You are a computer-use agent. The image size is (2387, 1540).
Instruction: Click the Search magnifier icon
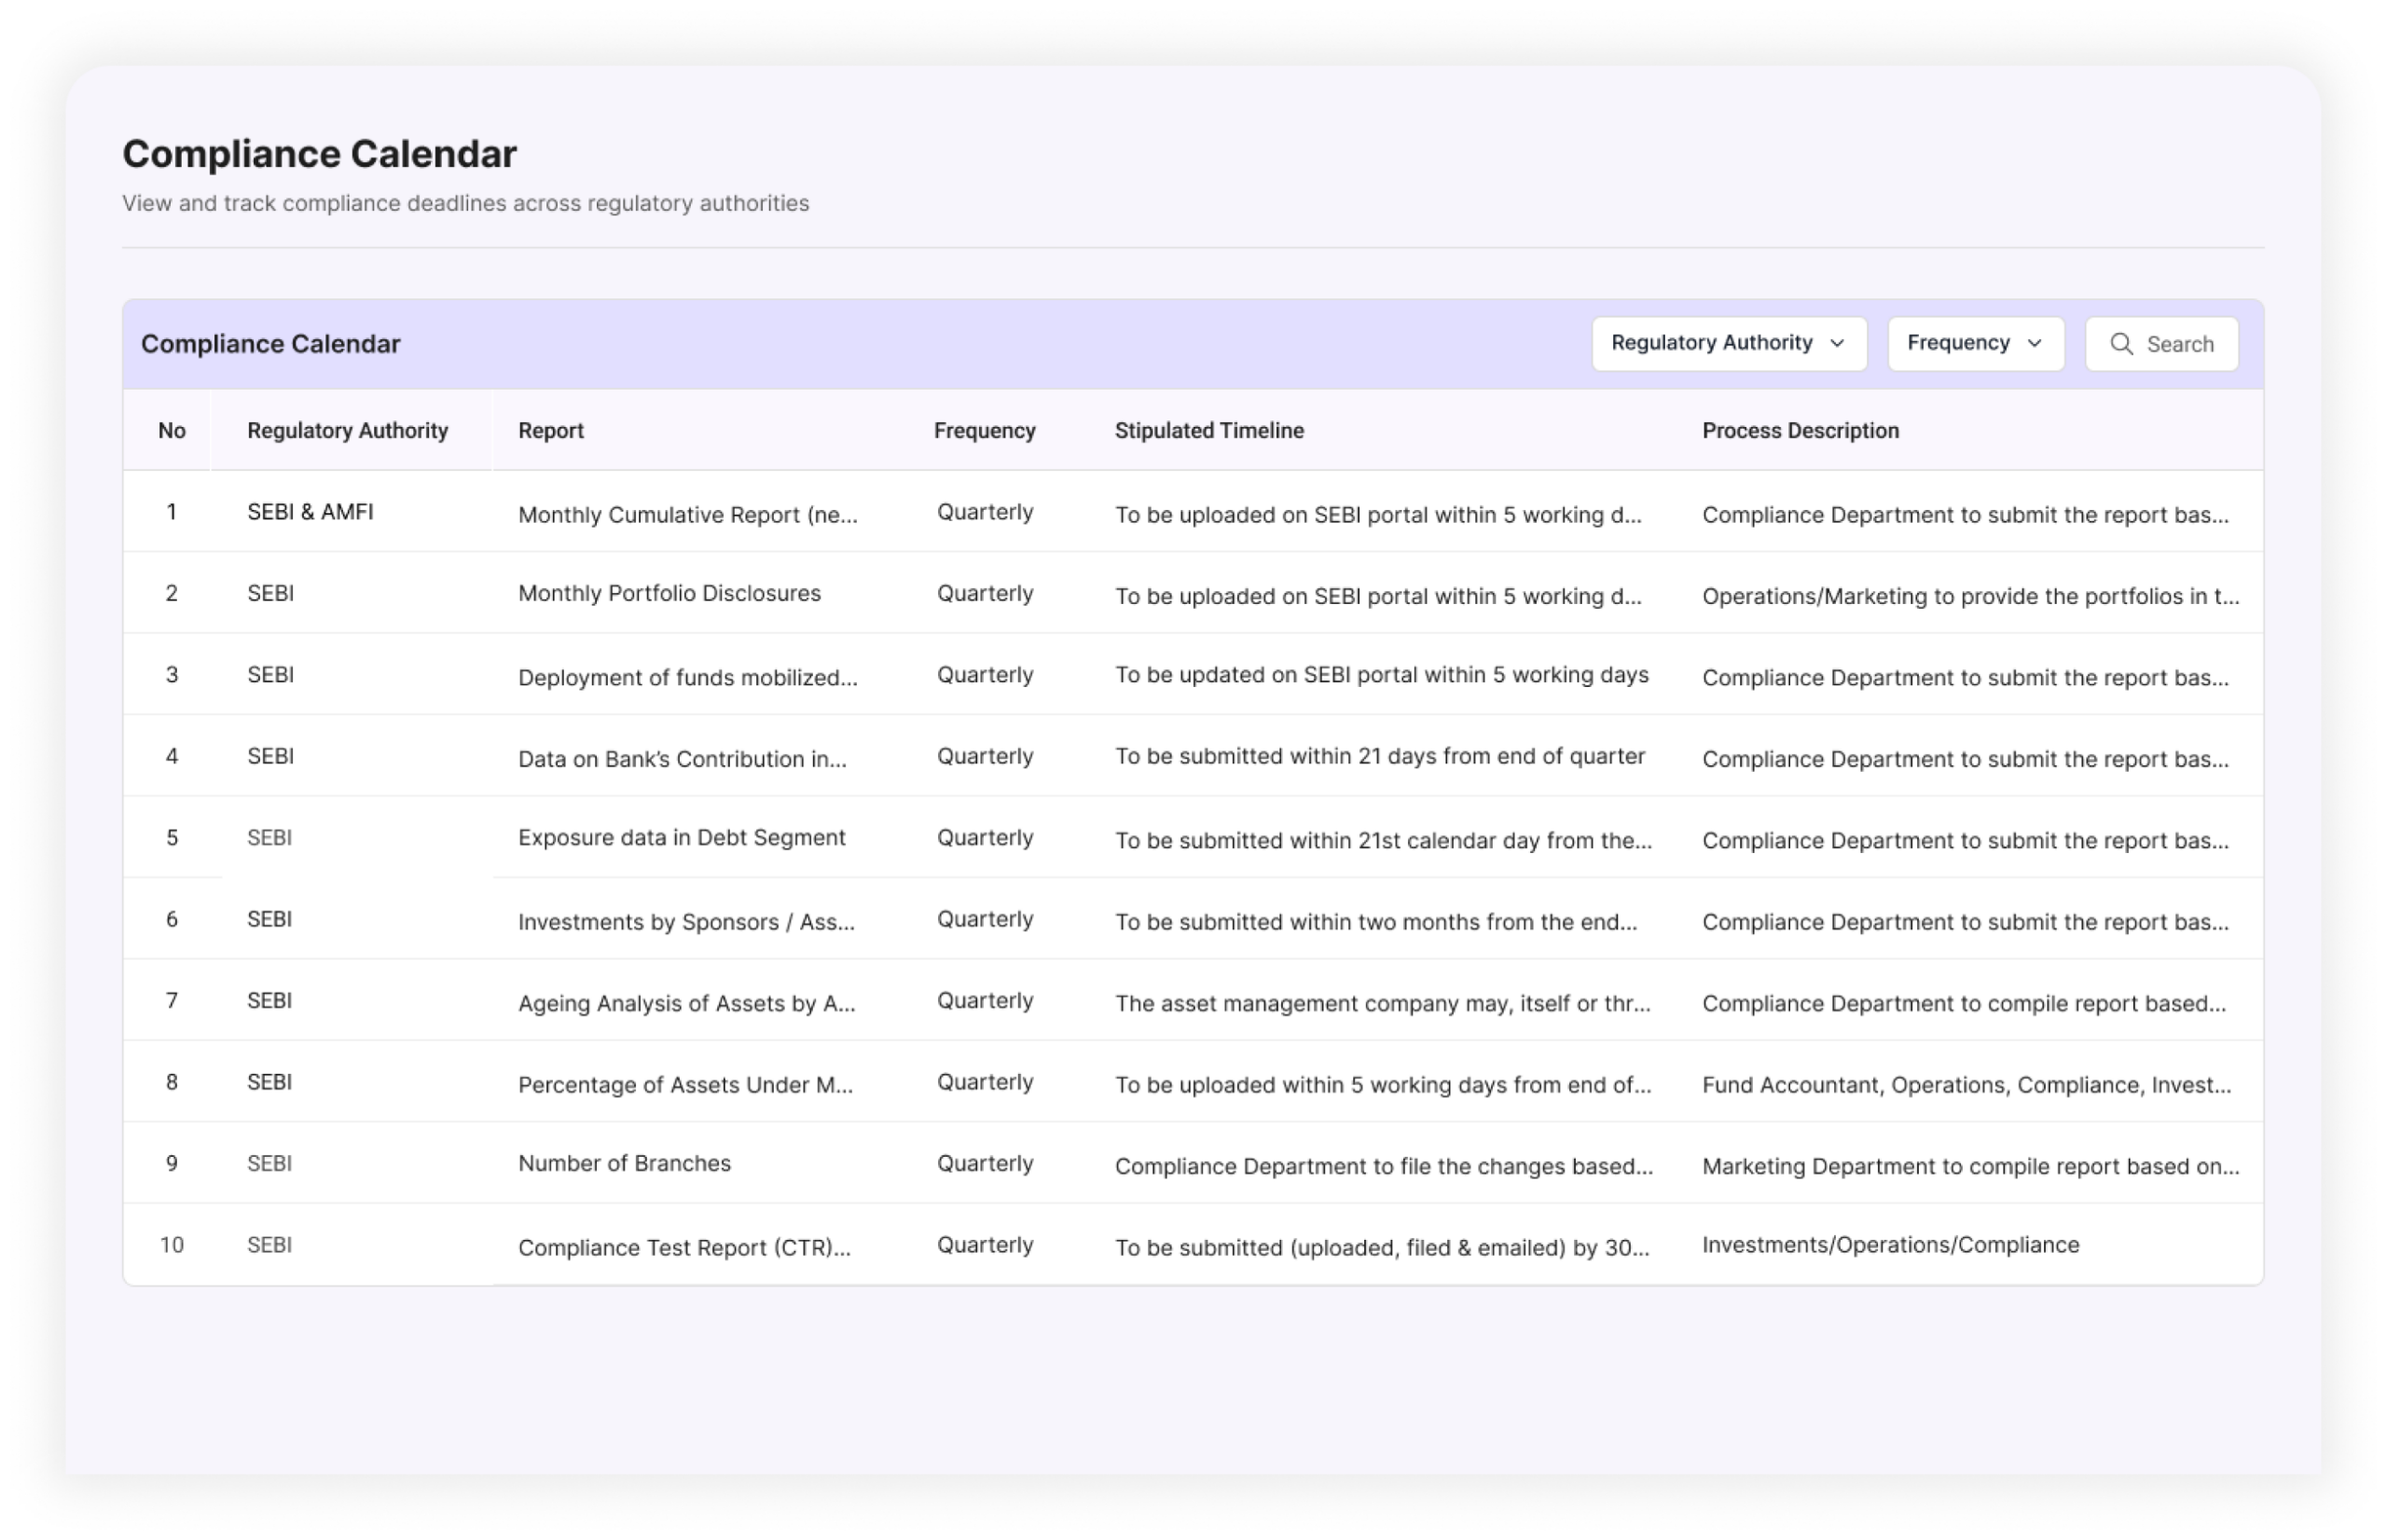click(2122, 344)
